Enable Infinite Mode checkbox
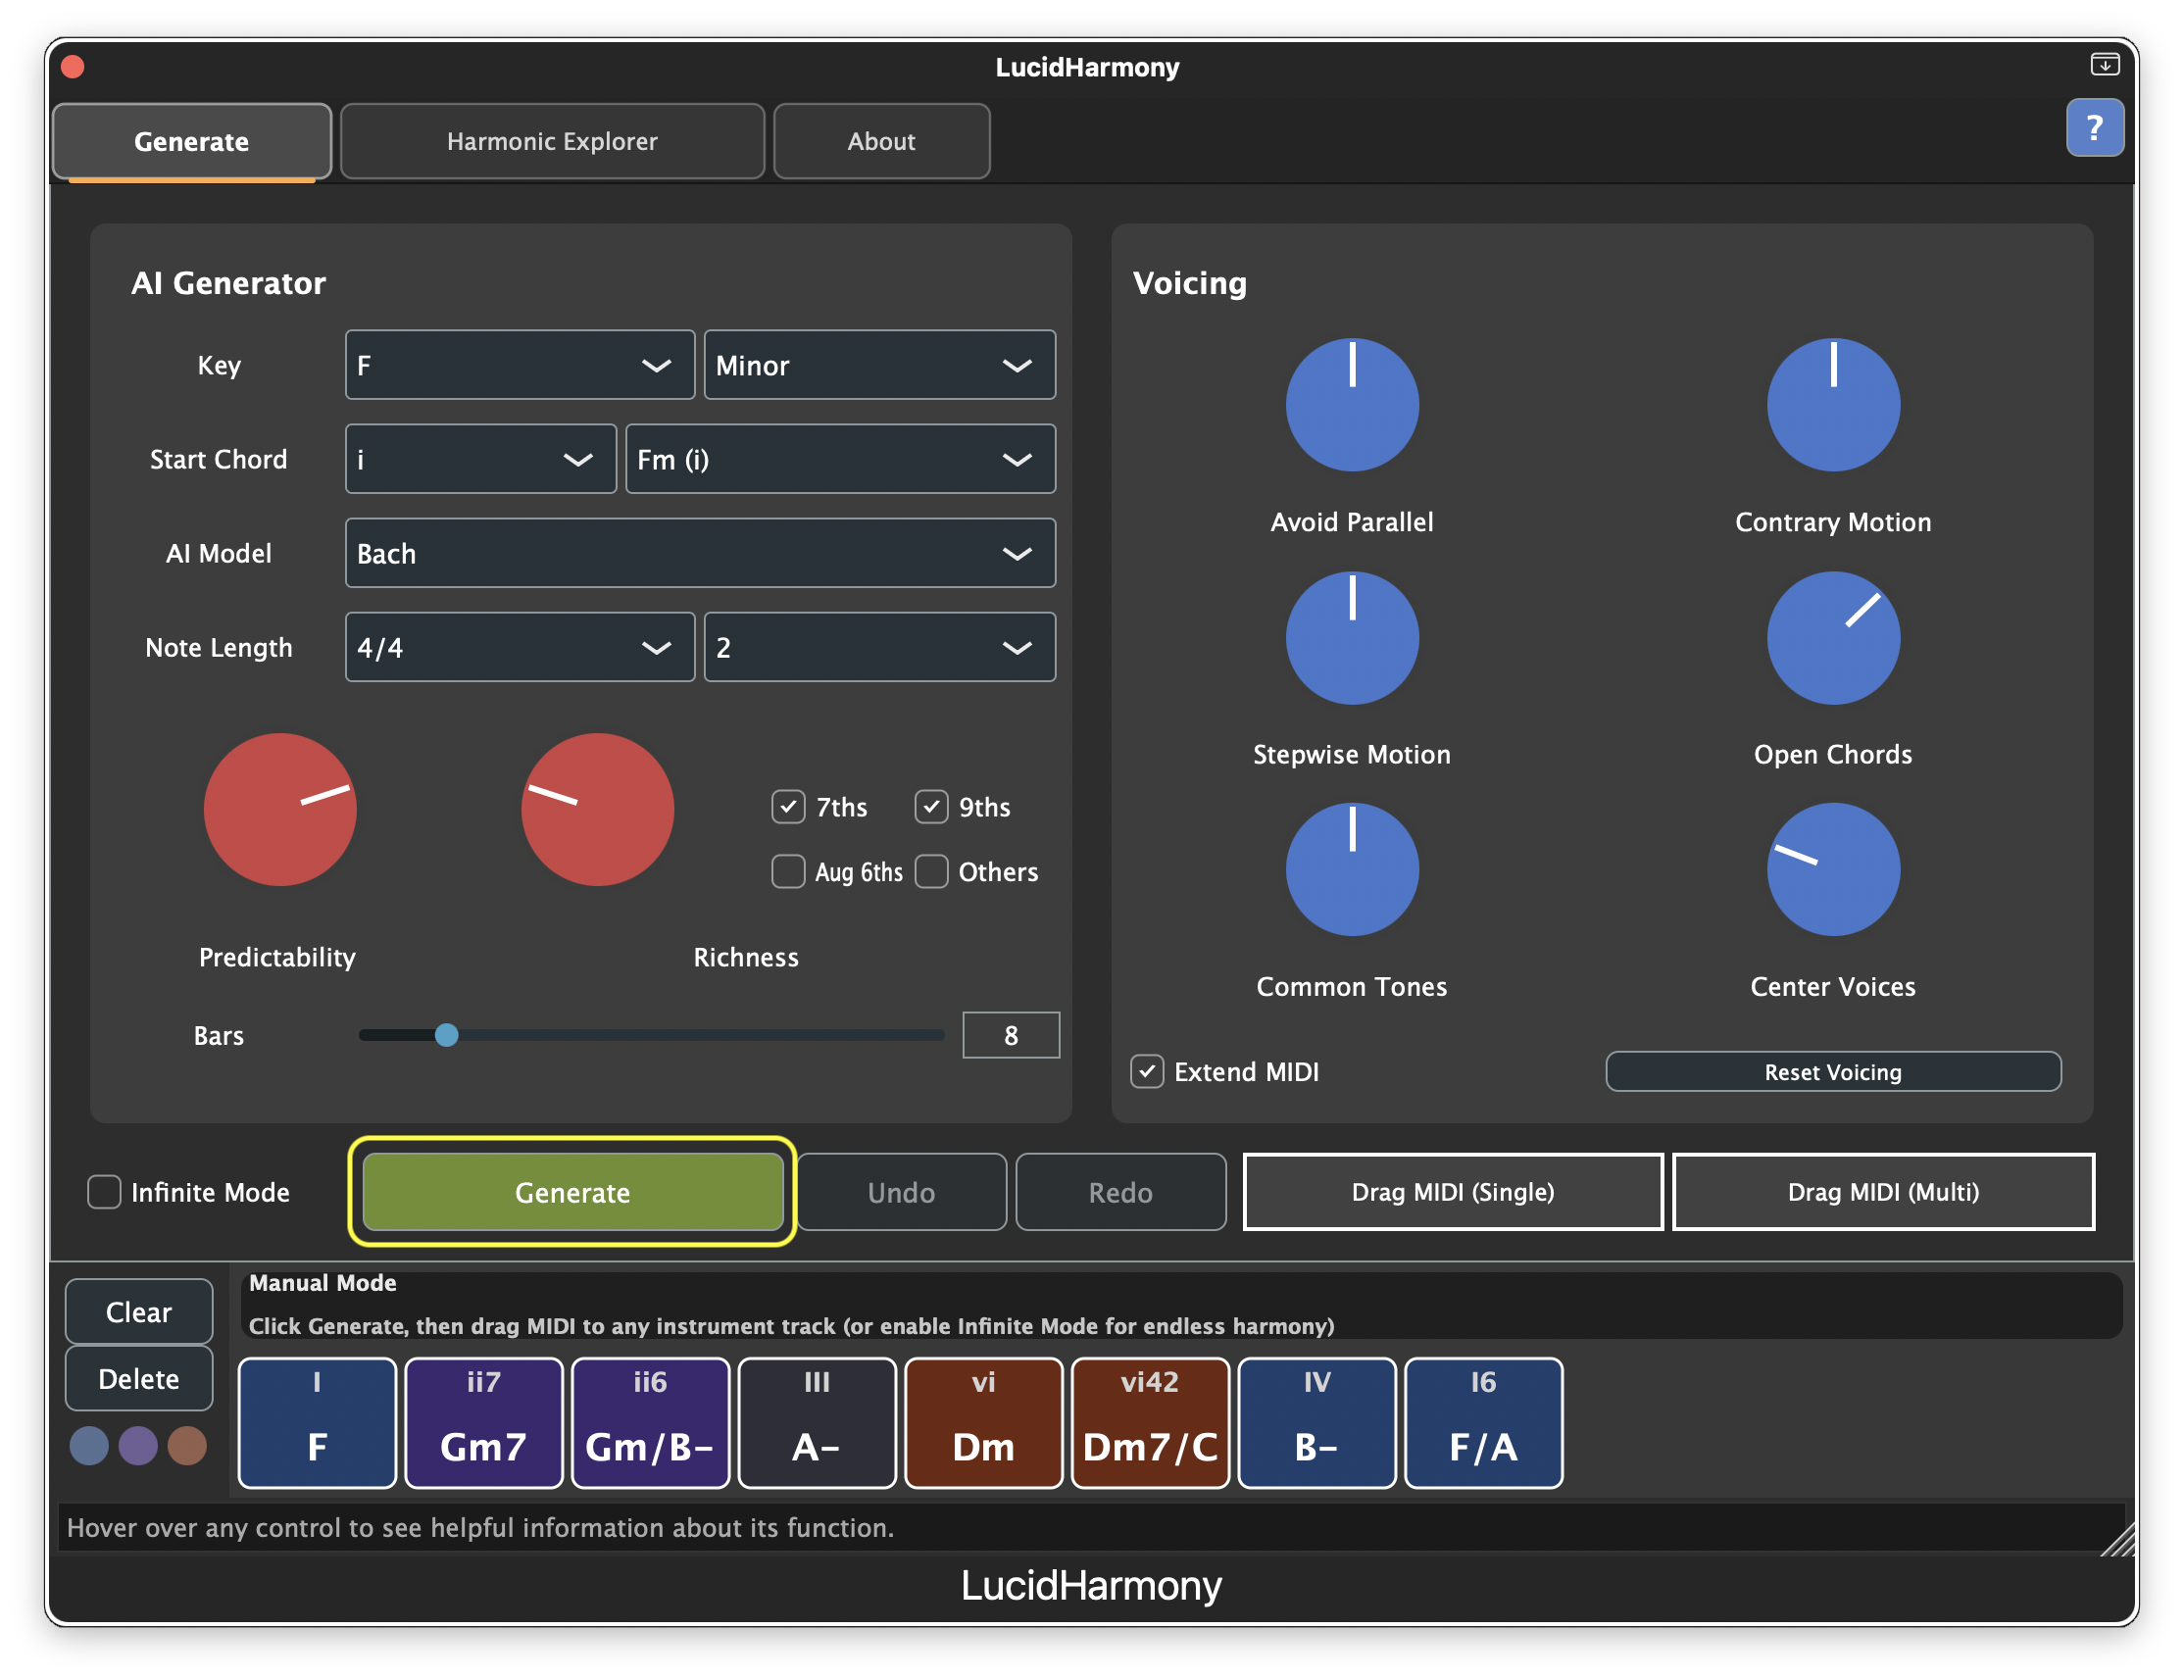The image size is (2184, 1680). pos(104,1192)
